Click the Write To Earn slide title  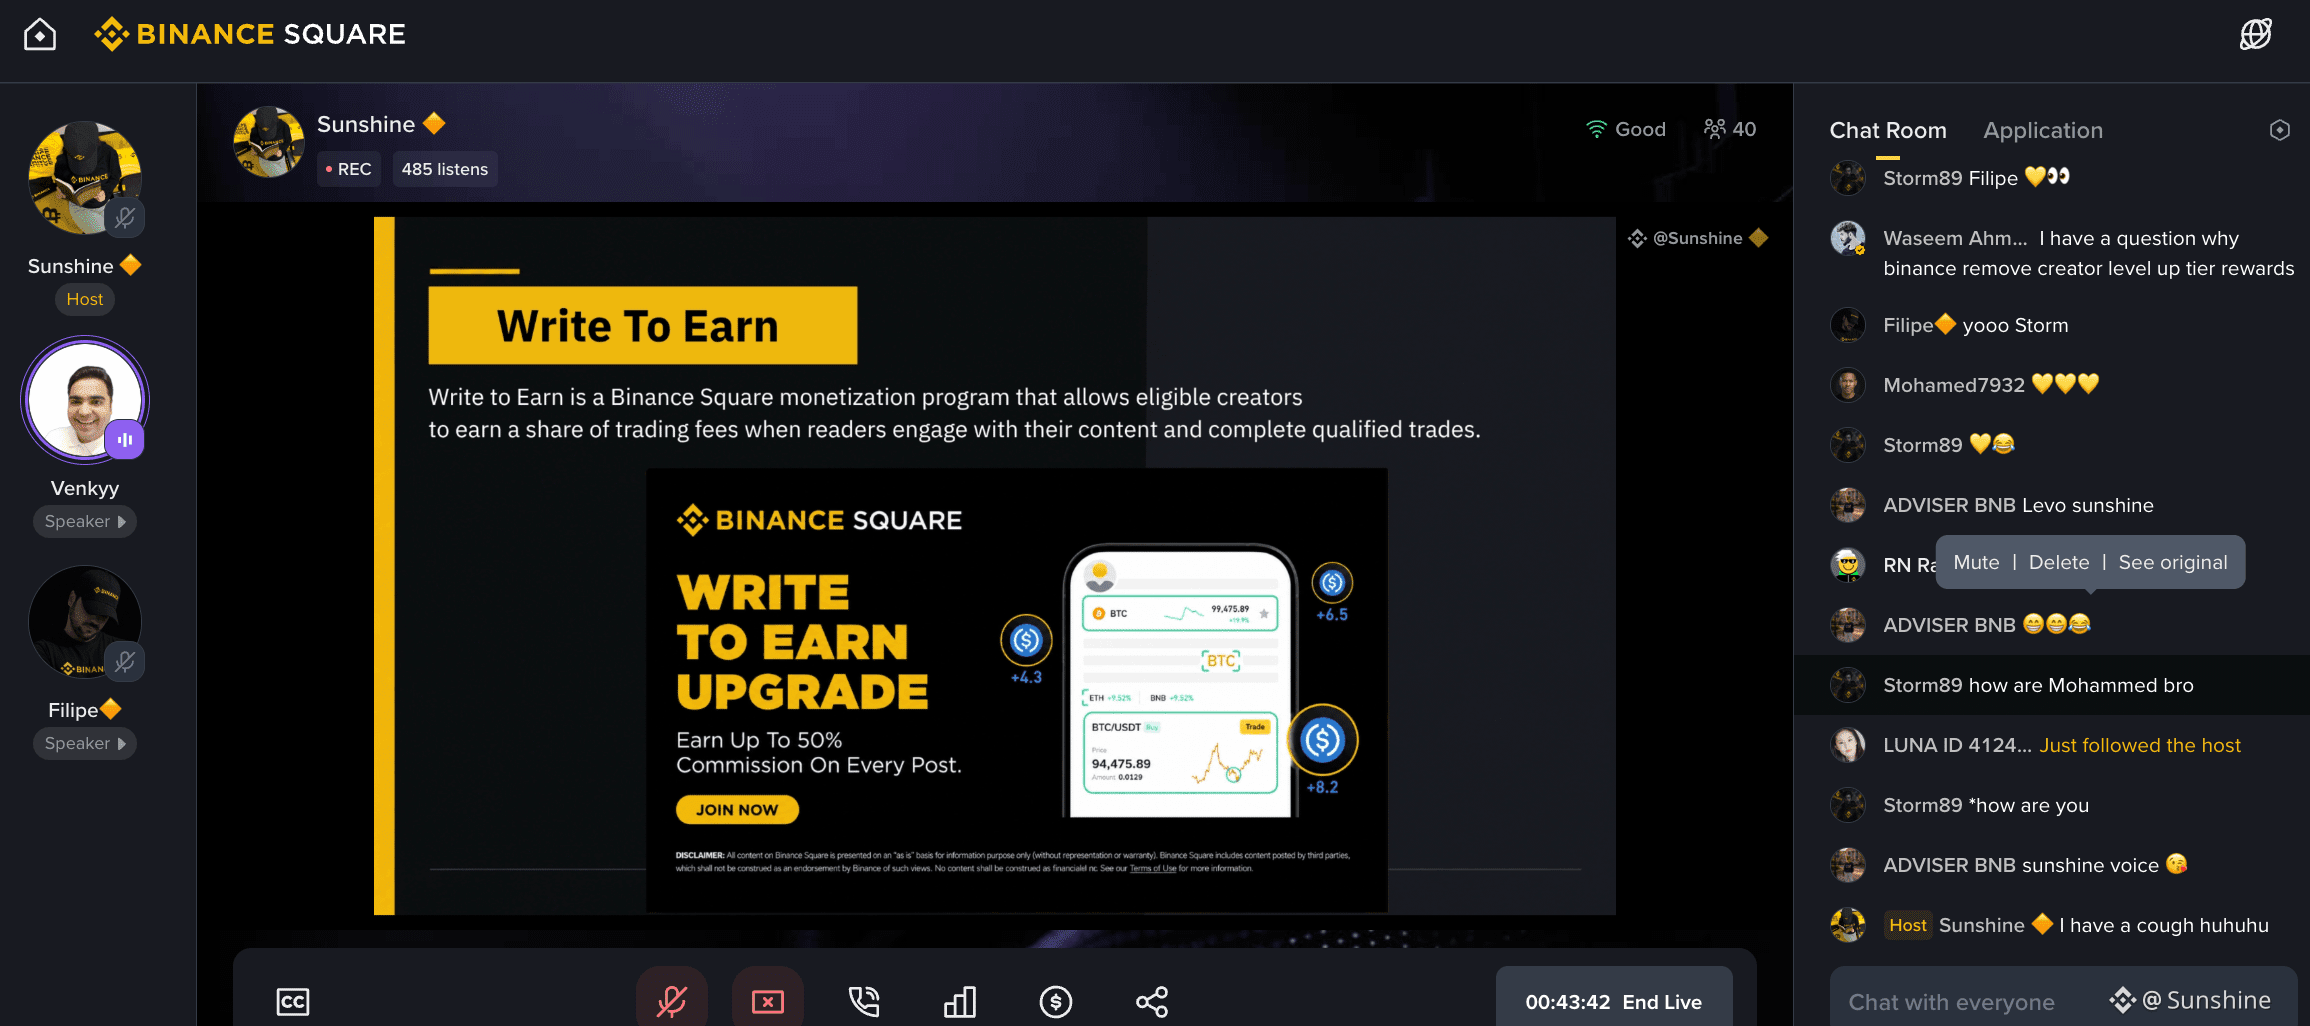pyautogui.click(x=642, y=325)
